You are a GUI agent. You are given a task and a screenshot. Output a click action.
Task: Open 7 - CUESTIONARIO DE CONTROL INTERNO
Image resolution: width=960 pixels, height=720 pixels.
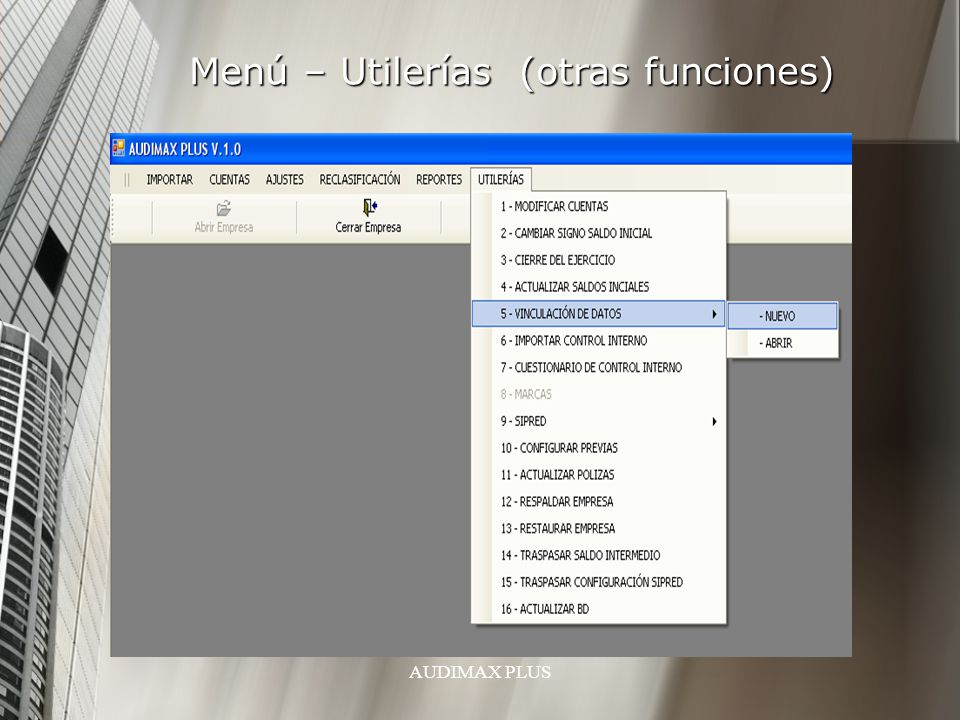(599, 367)
